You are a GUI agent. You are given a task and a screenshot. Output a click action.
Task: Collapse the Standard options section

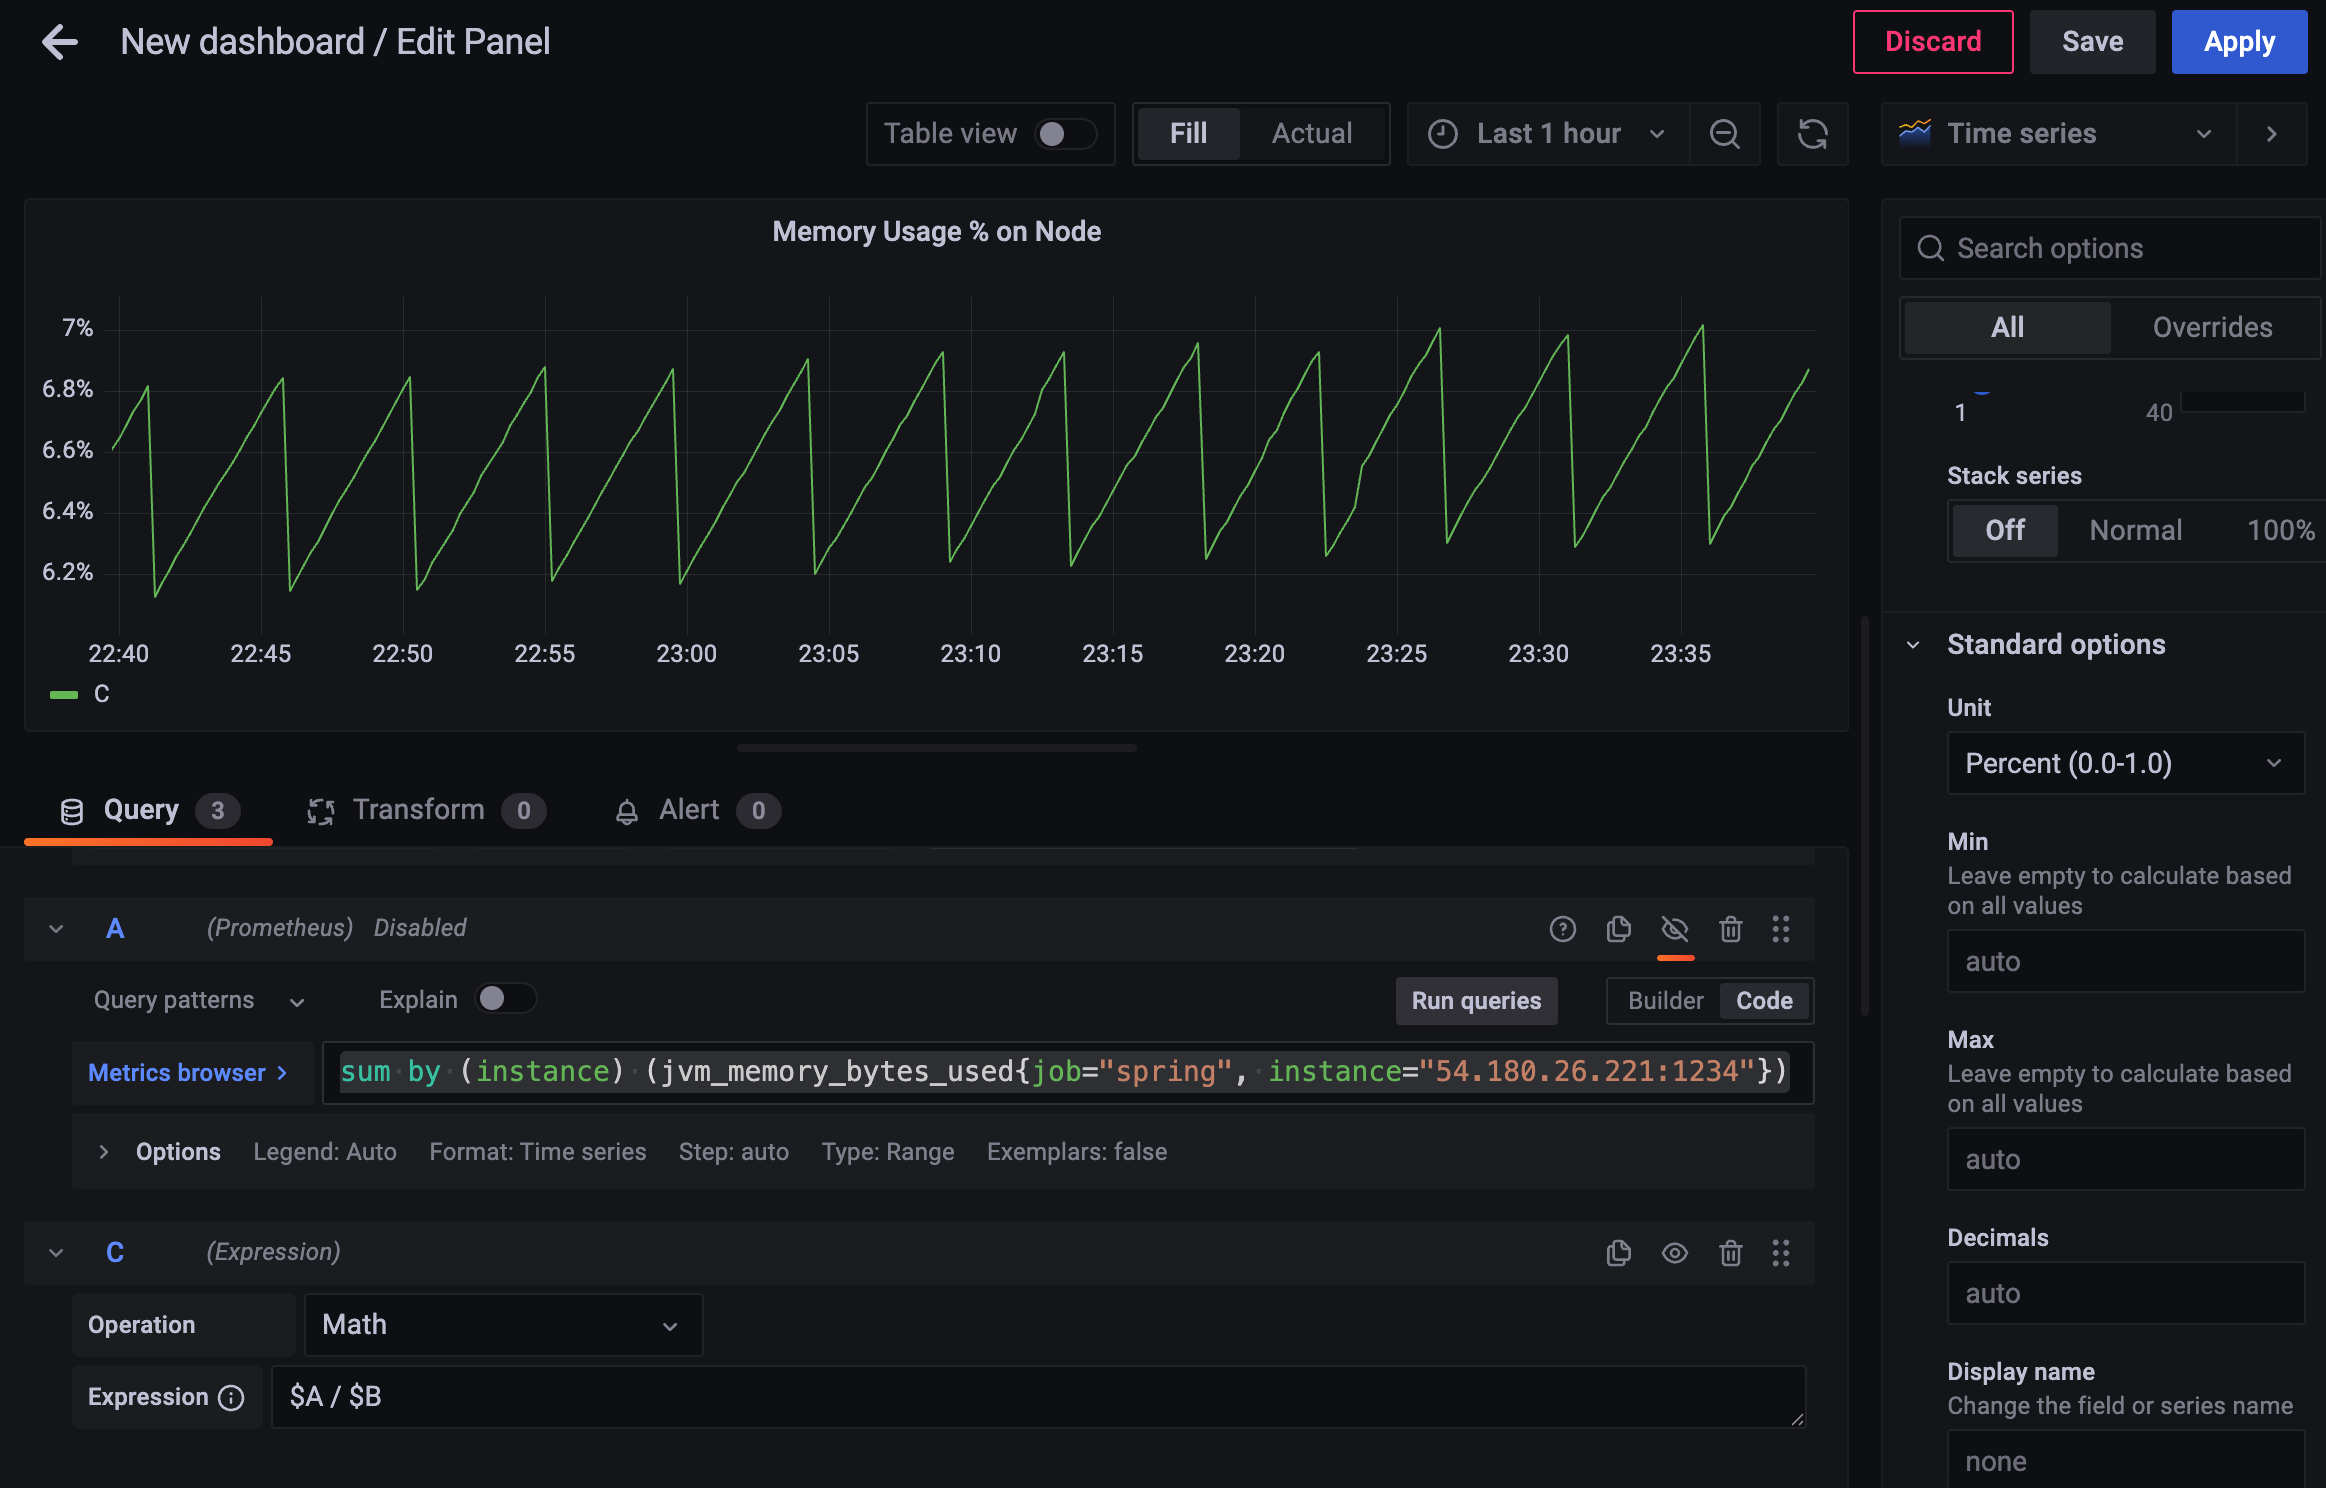point(1913,645)
